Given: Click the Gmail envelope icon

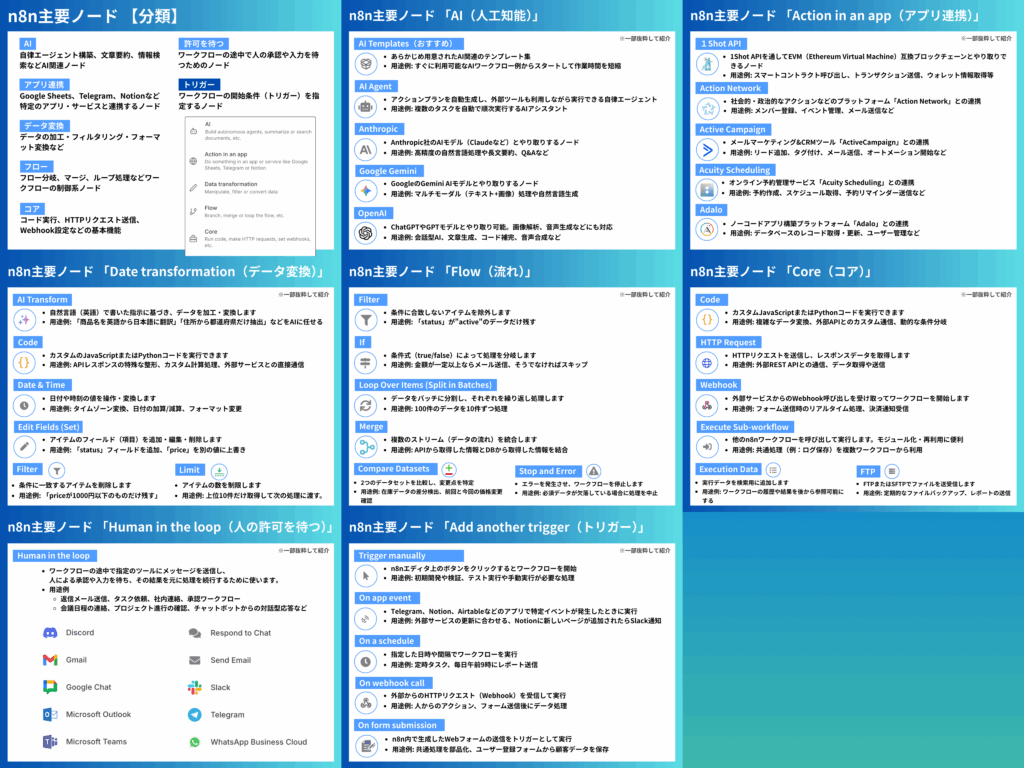Looking at the screenshot, I should click(x=50, y=660).
